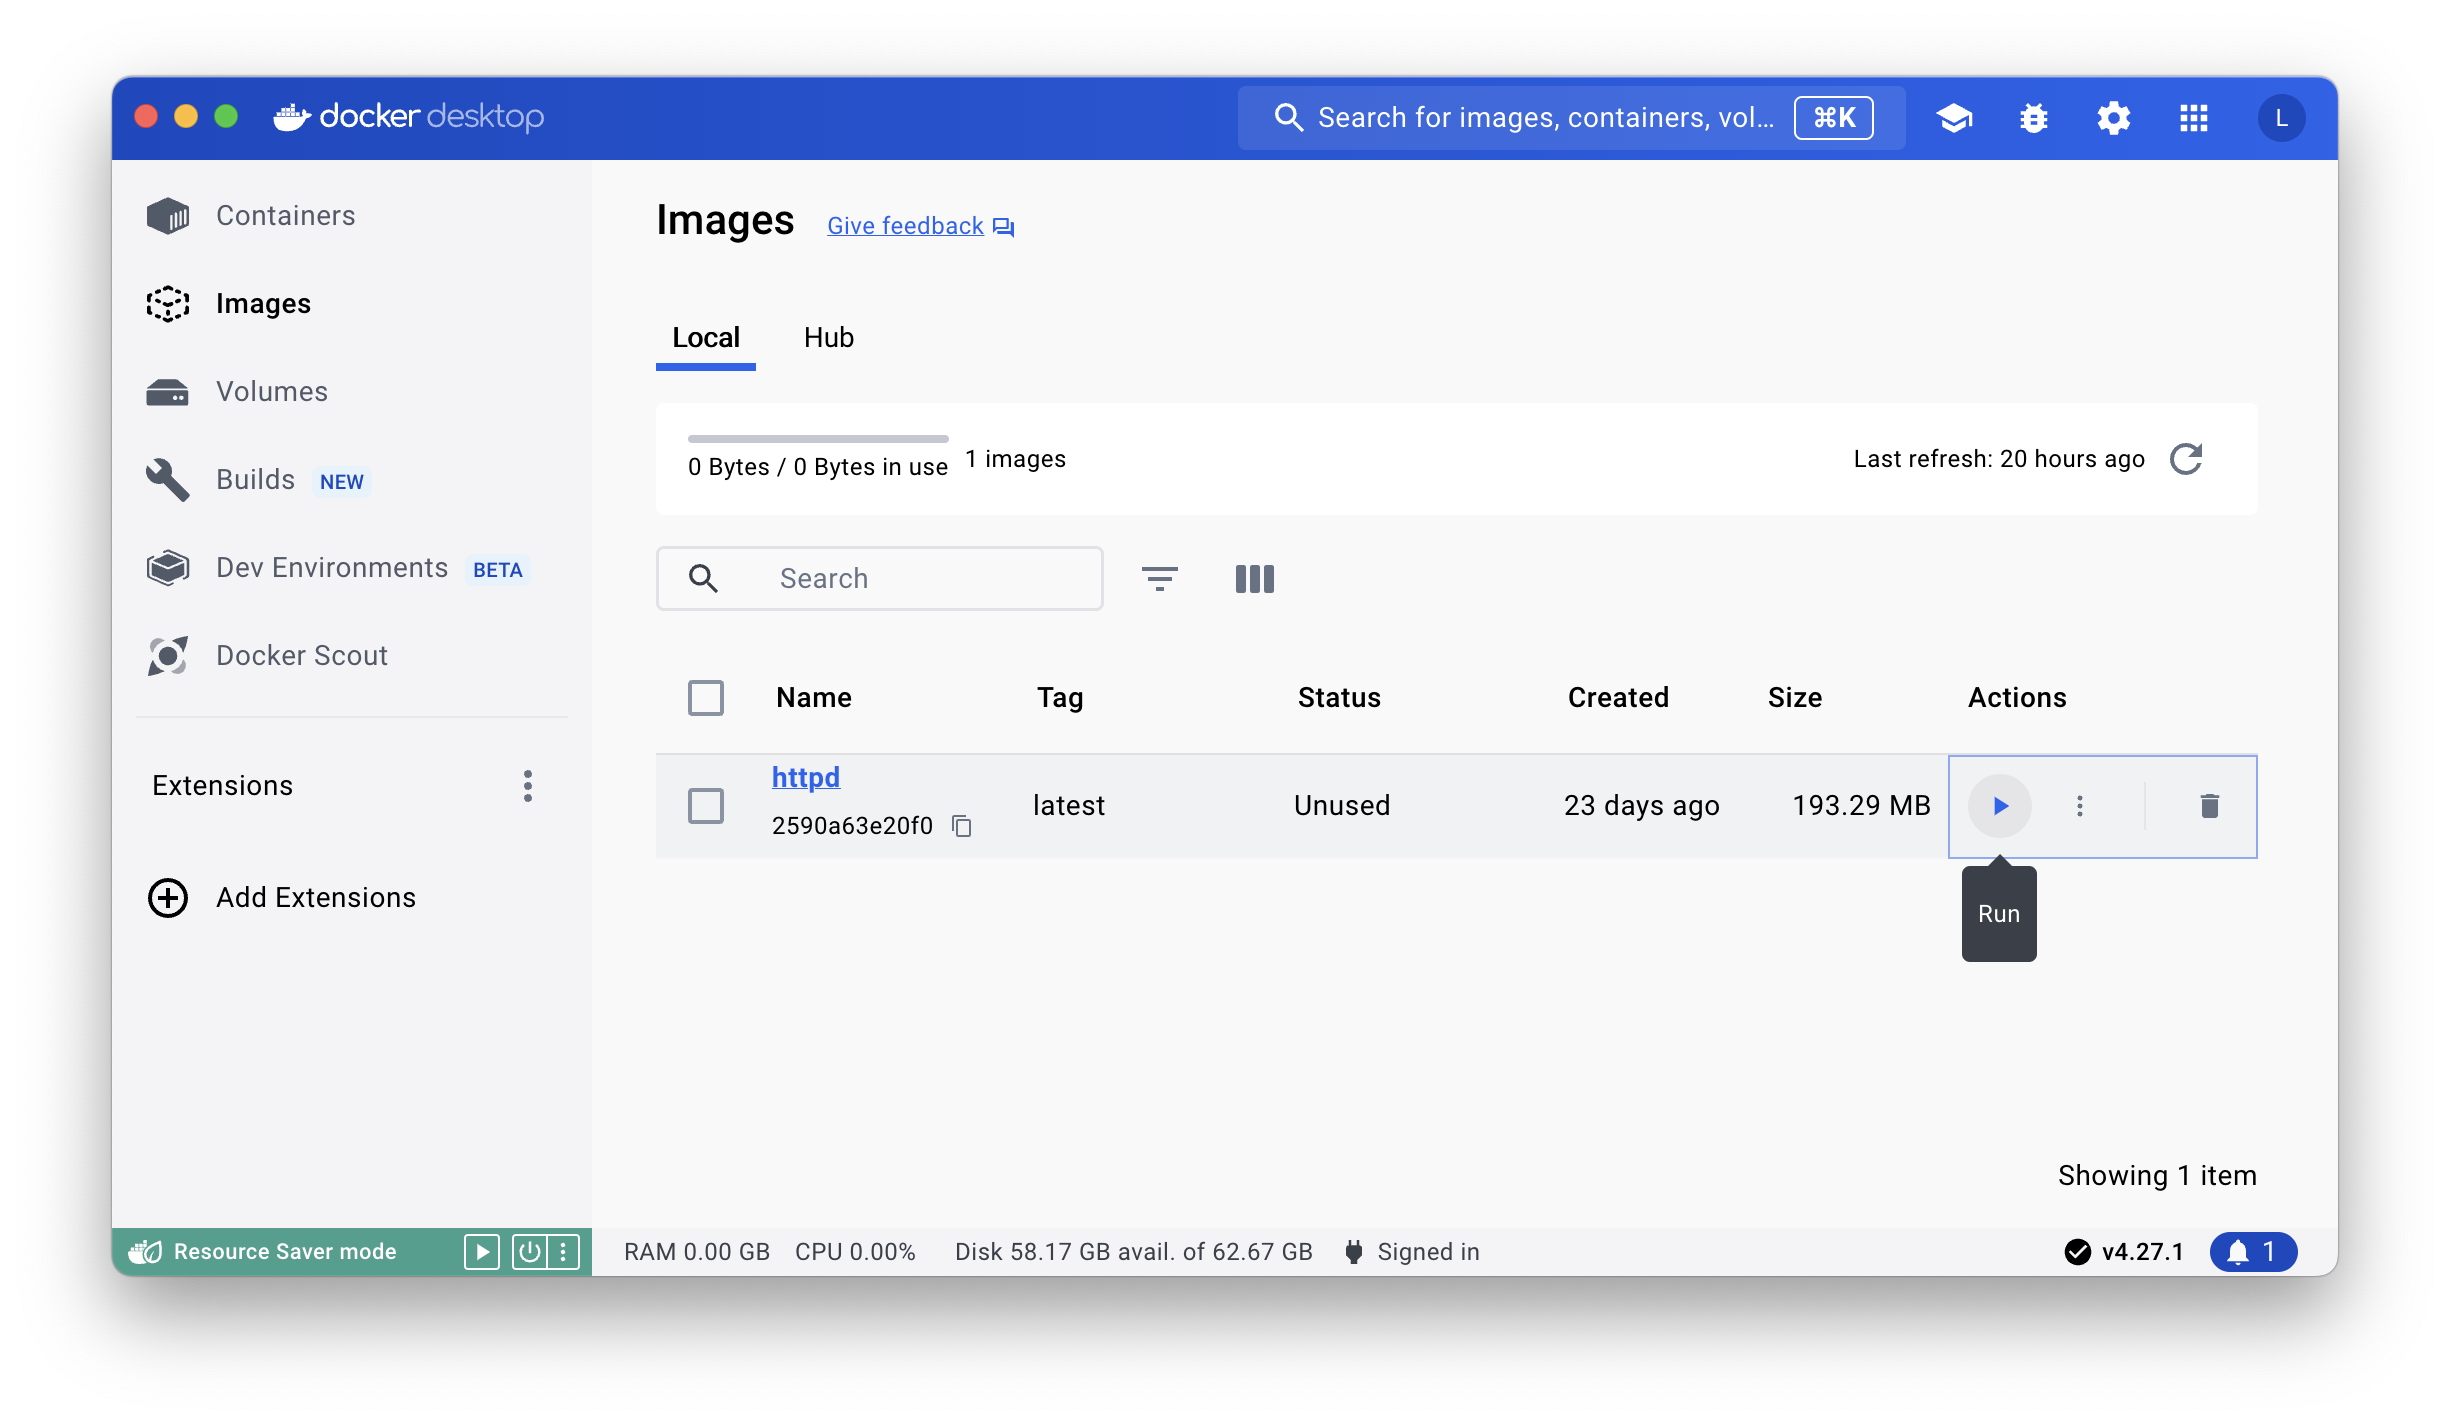Click the version v4.27.1 indicator

tap(2124, 1252)
